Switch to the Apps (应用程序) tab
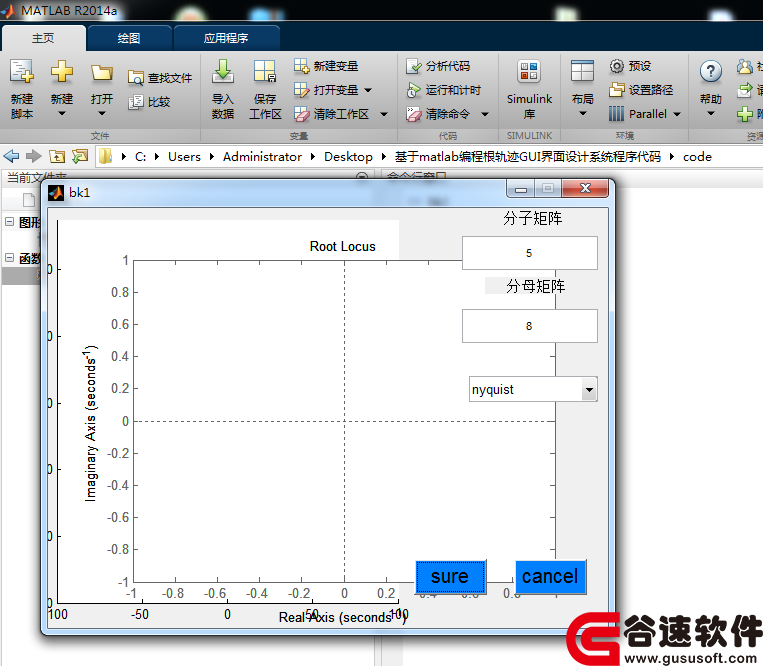The image size is (763, 666). click(x=226, y=38)
